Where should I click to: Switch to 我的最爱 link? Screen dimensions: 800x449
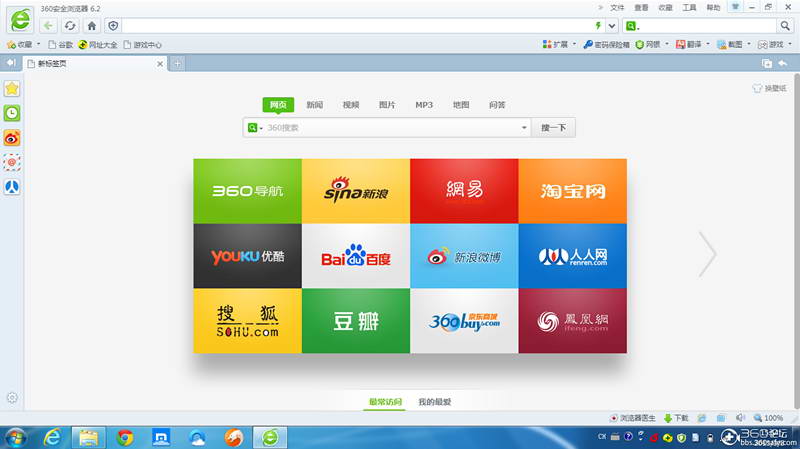pos(435,402)
